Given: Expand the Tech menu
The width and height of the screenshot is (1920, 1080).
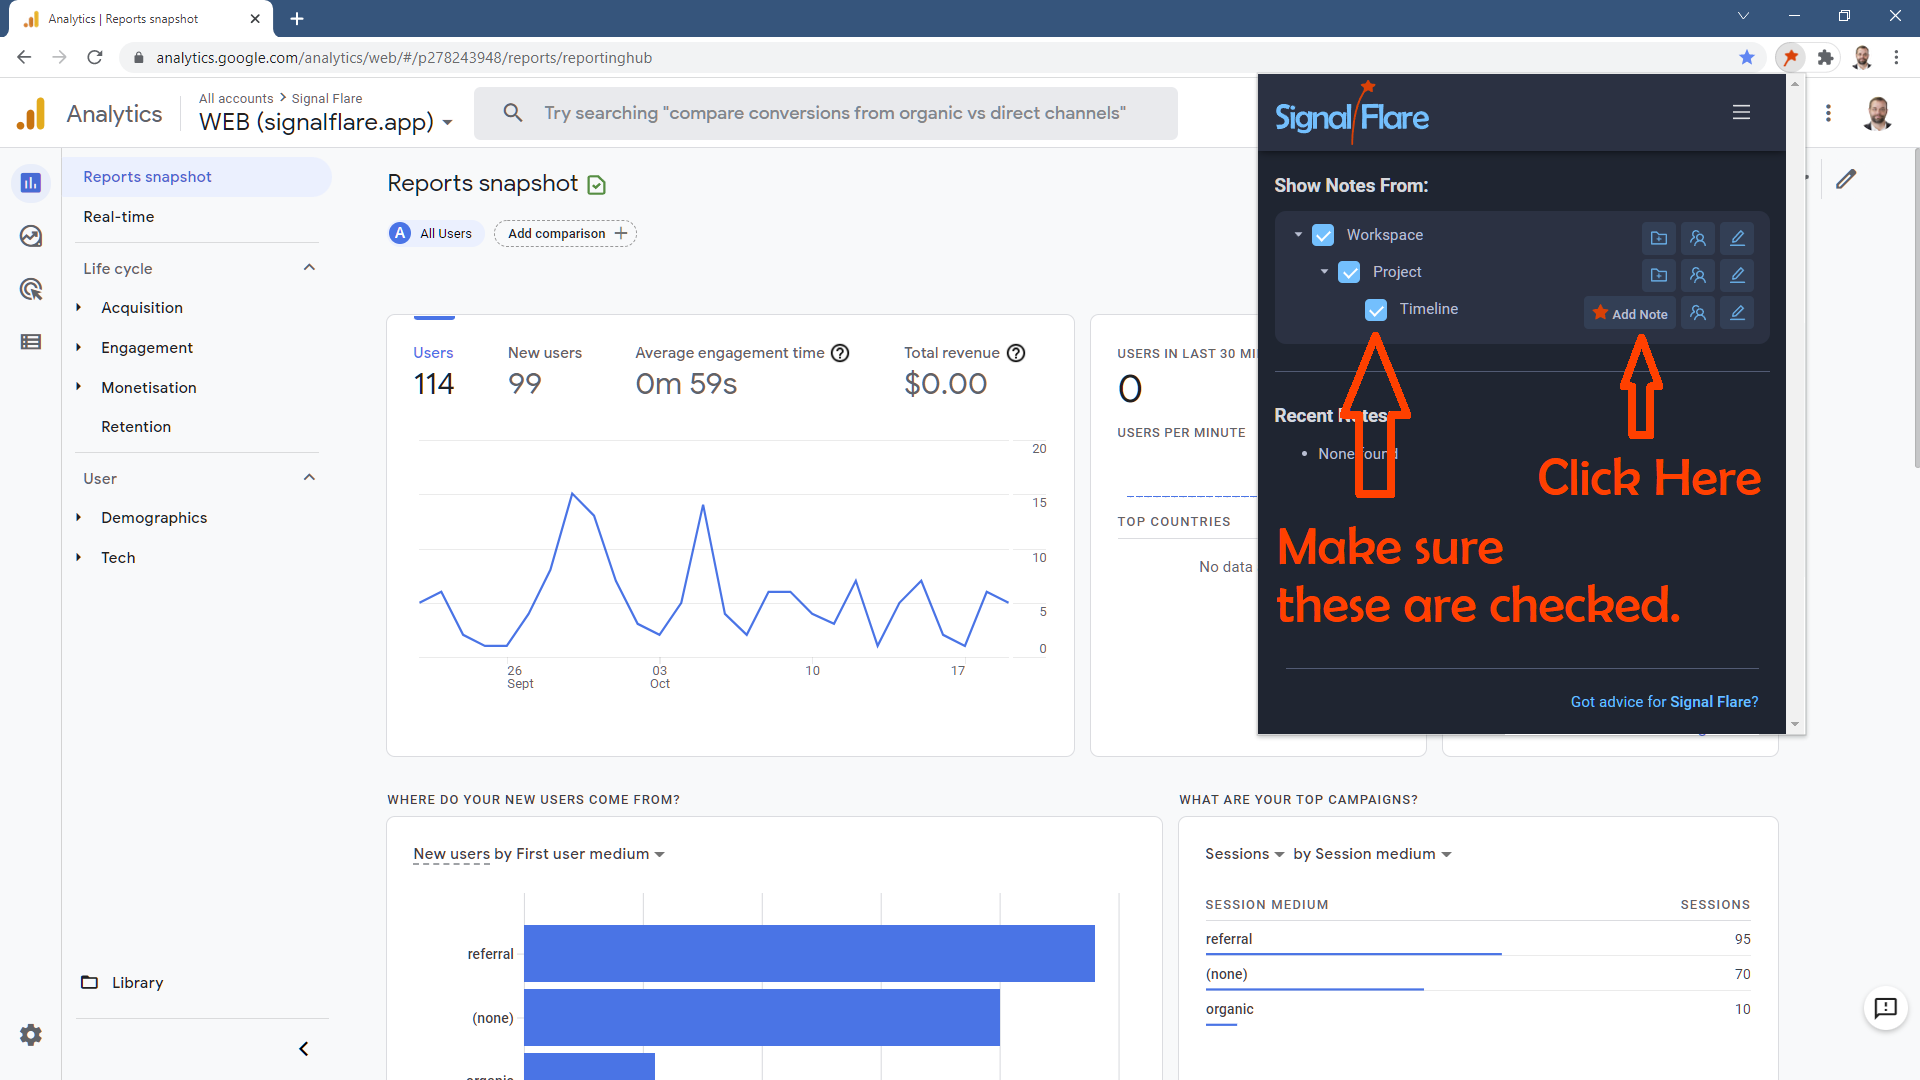Looking at the screenshot, I should pos(78,558).
